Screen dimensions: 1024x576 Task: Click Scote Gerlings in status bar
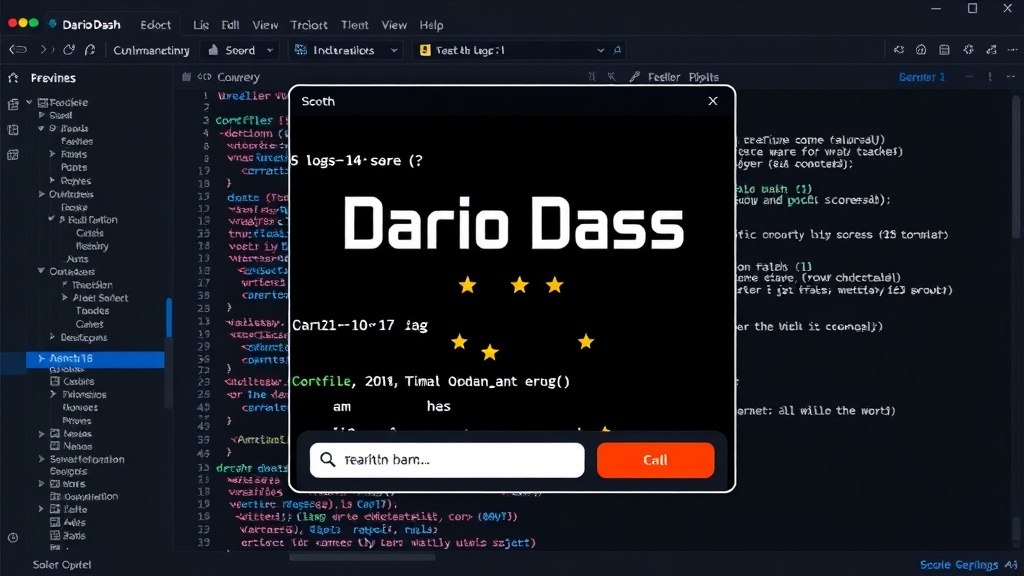click(959, 565)
